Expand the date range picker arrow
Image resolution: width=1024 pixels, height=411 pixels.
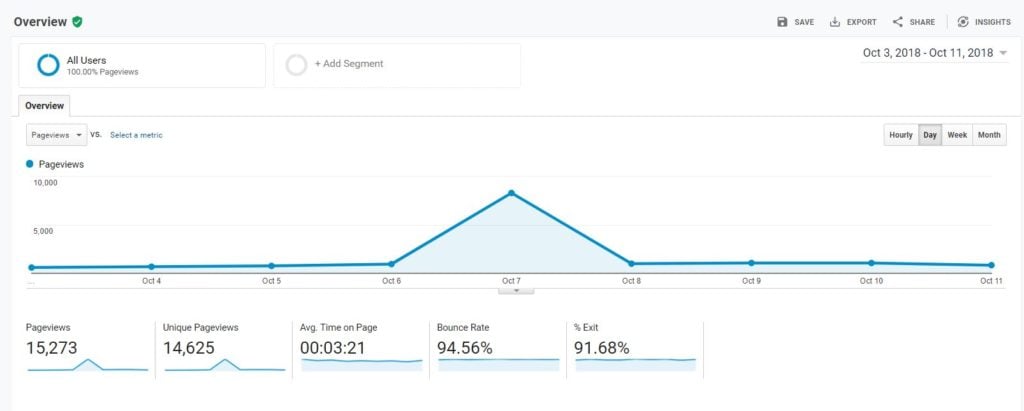pyautogui.click(x=1003, y=54)
